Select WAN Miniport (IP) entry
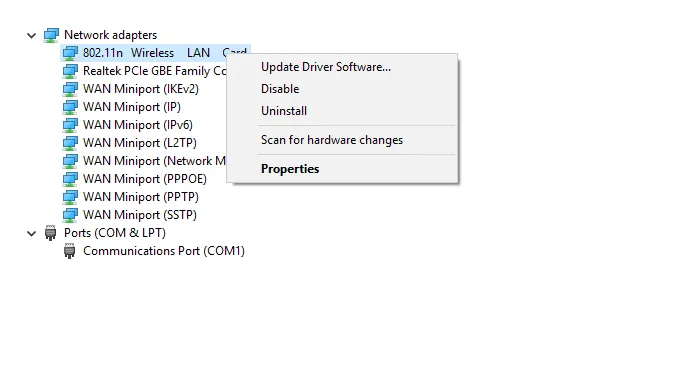Screen dimensions: 686x373 [132, 107]
